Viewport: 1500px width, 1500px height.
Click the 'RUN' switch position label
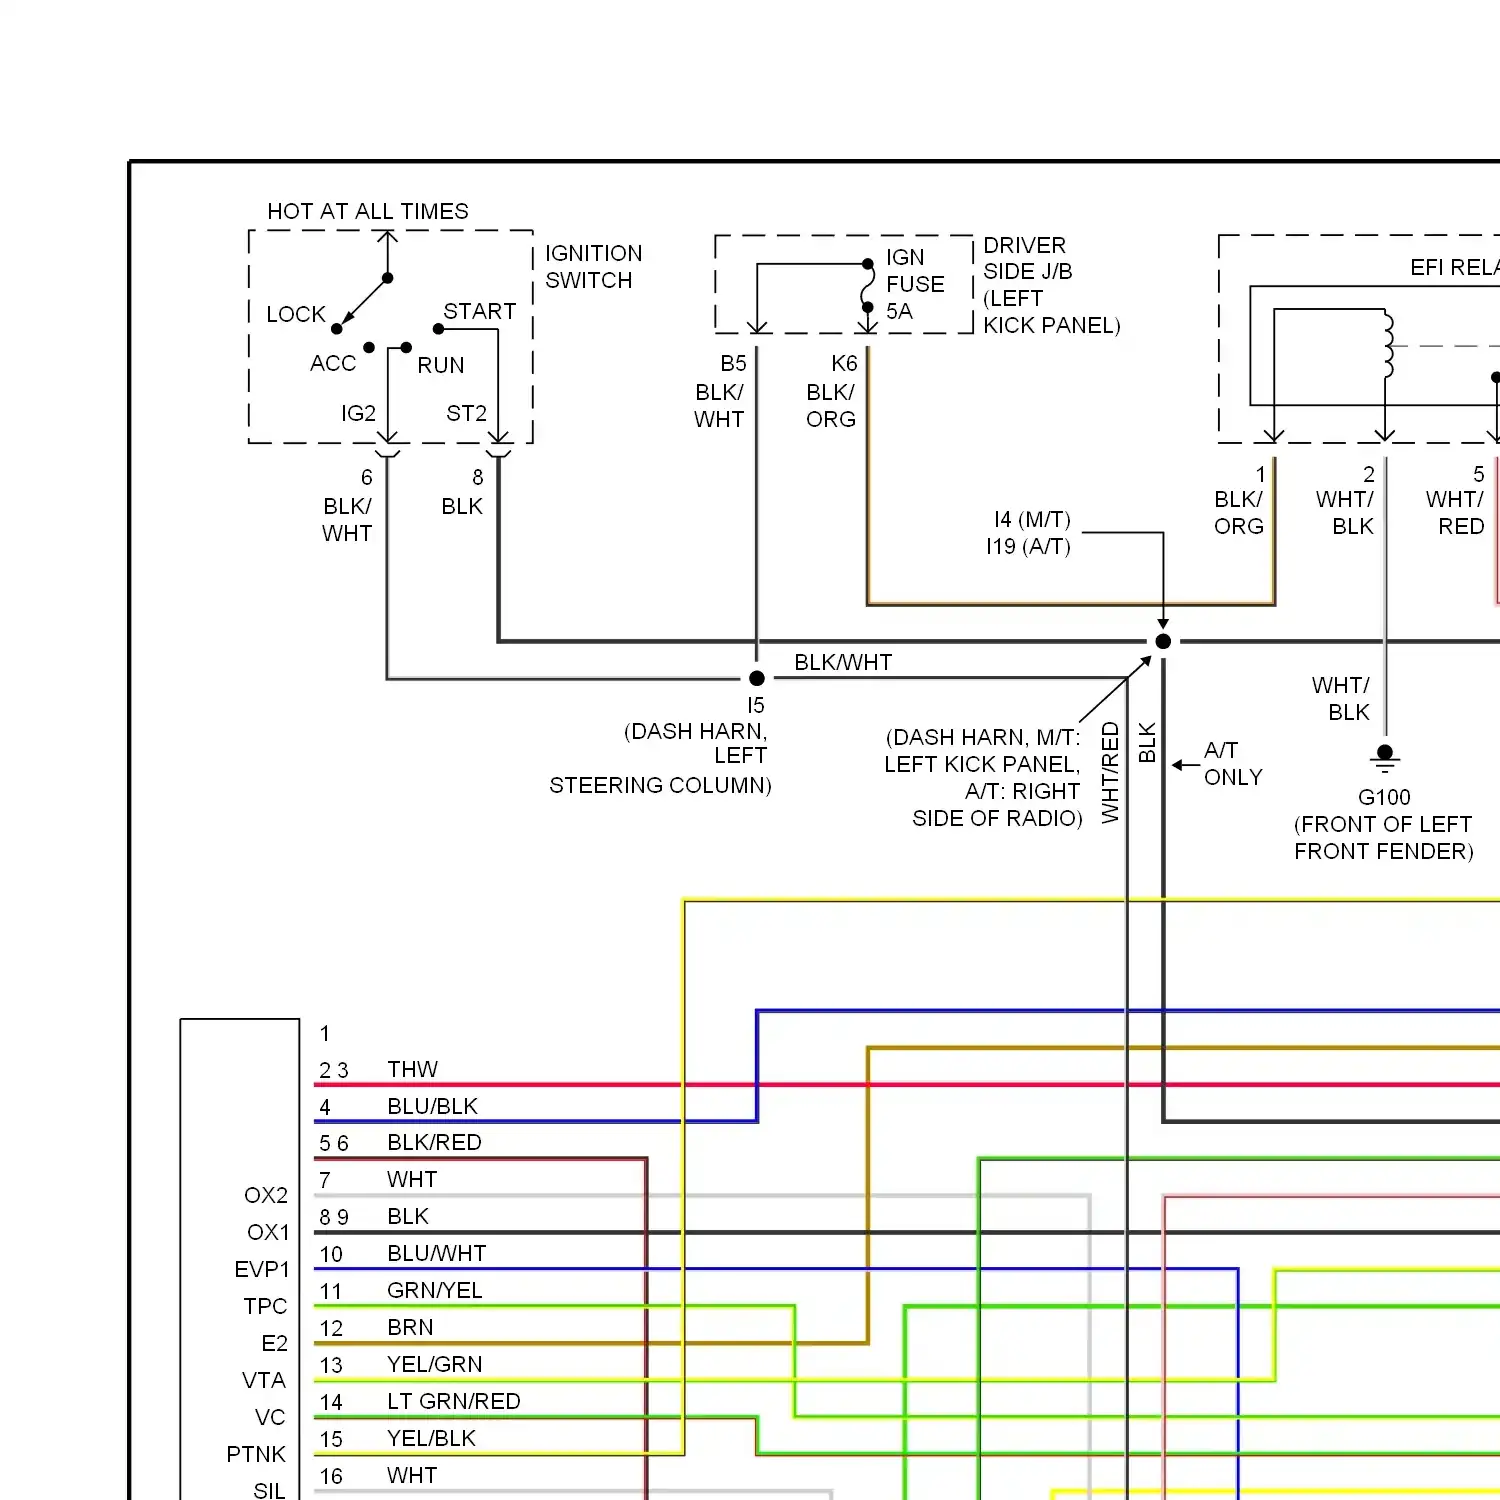coord(441,365)
